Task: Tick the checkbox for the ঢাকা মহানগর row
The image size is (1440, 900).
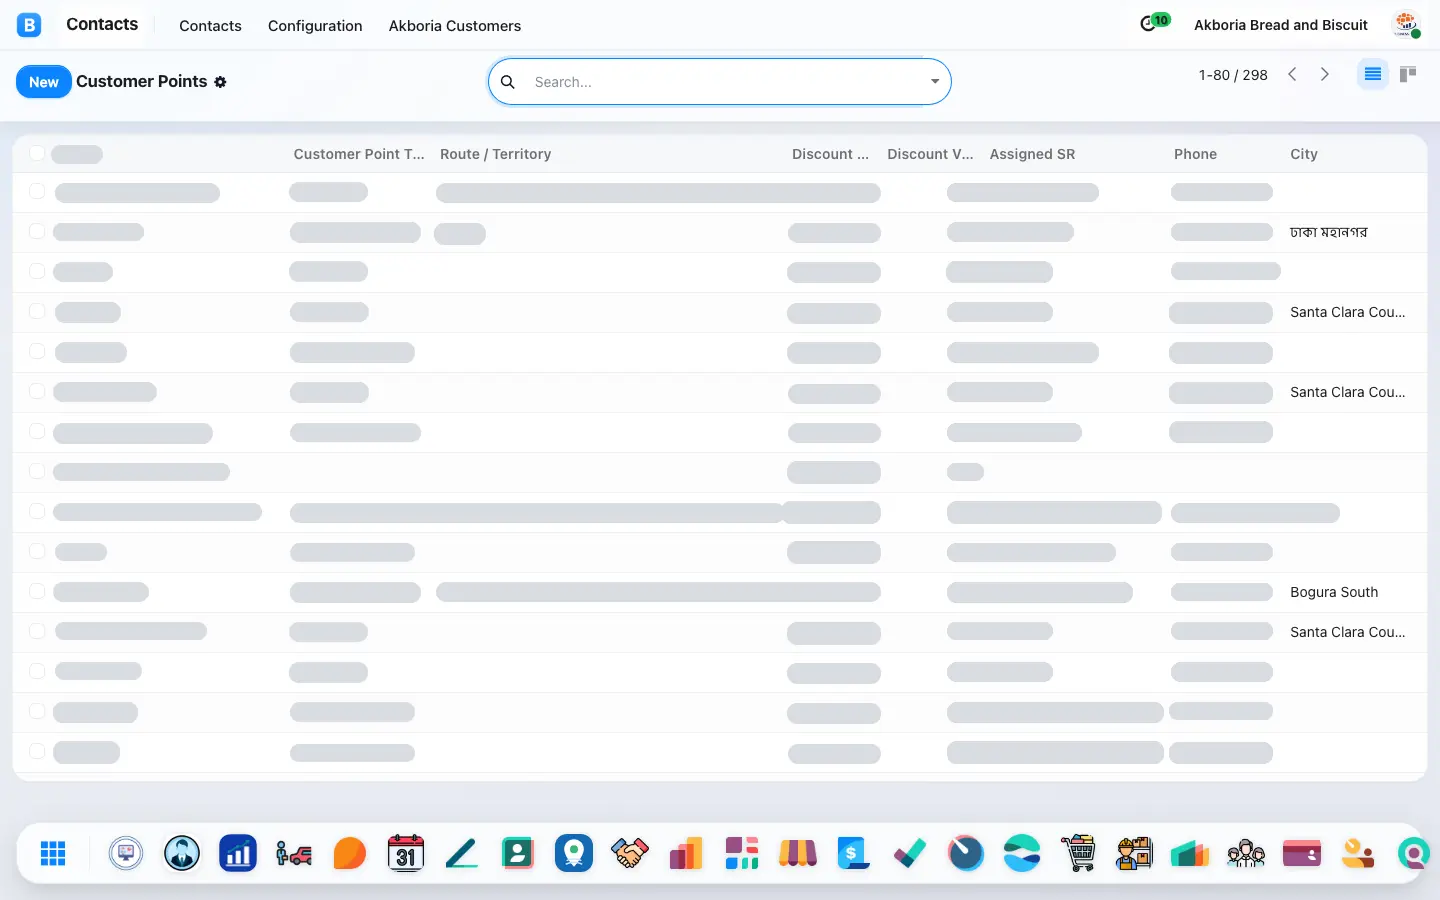Action: click(x=37, y=231)
